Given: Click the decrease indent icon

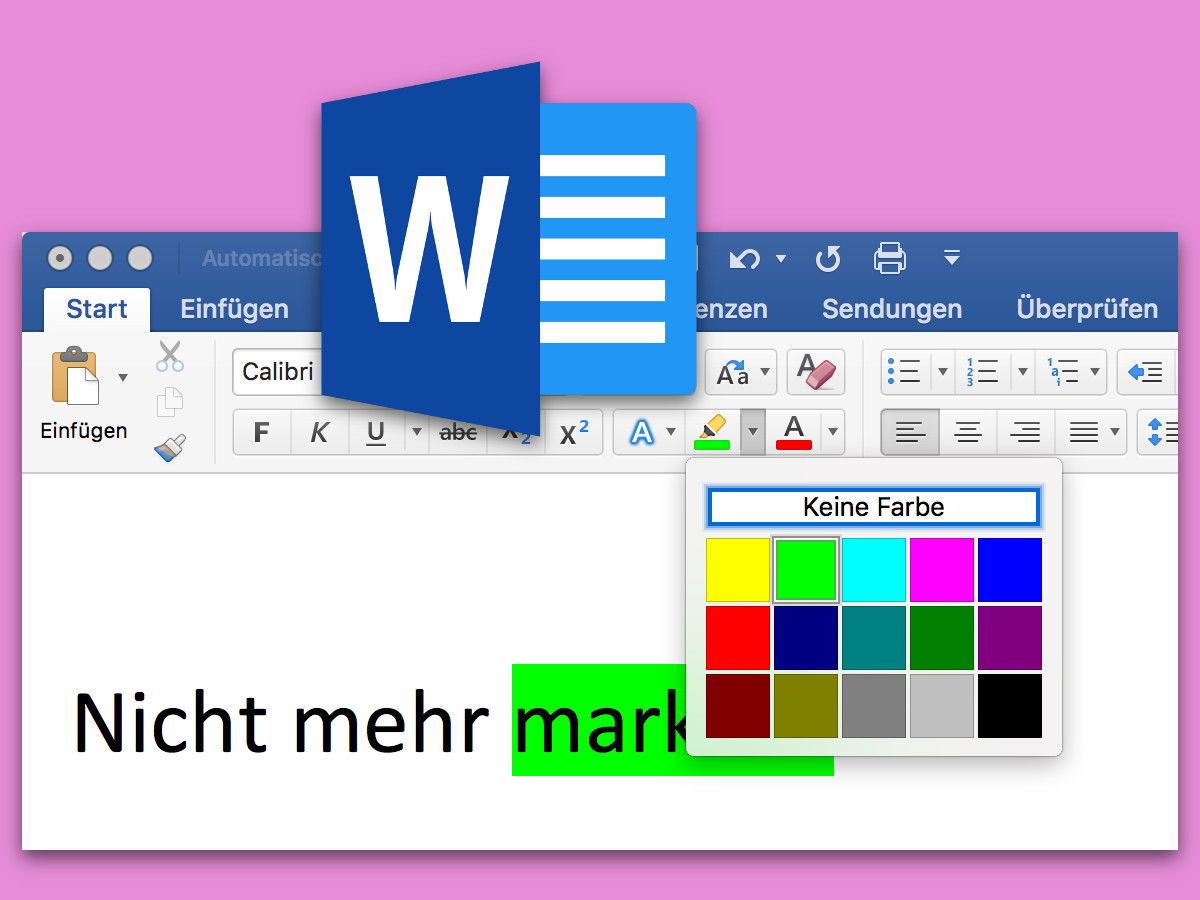Looking at the screenshot, I should pyautogui.click(x=1146, y=372).
